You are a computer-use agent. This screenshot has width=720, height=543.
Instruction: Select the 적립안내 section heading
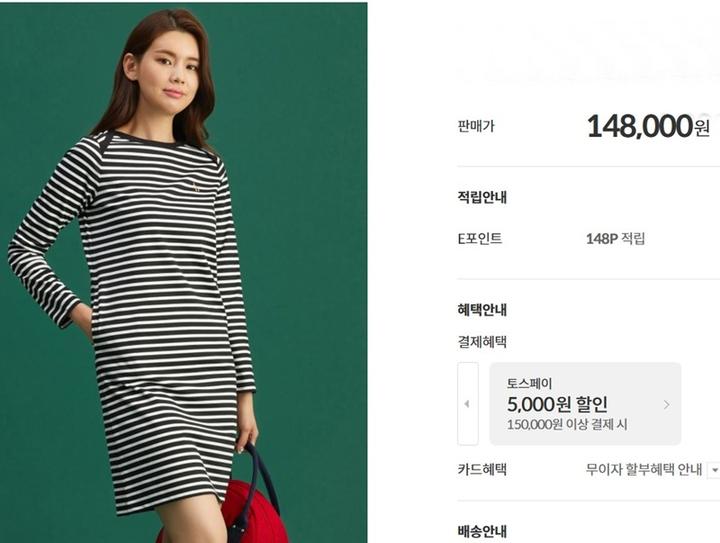point(482,197)
